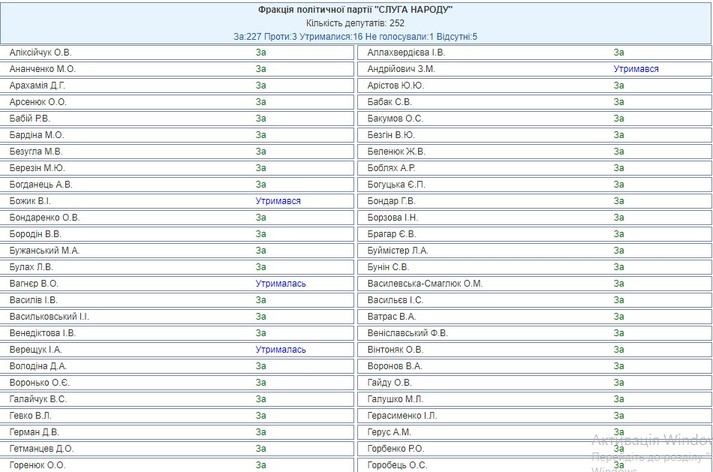The image size is (713, 472).
Task: Select deputy name Андрійович З.М.
Action: point(401,69)
